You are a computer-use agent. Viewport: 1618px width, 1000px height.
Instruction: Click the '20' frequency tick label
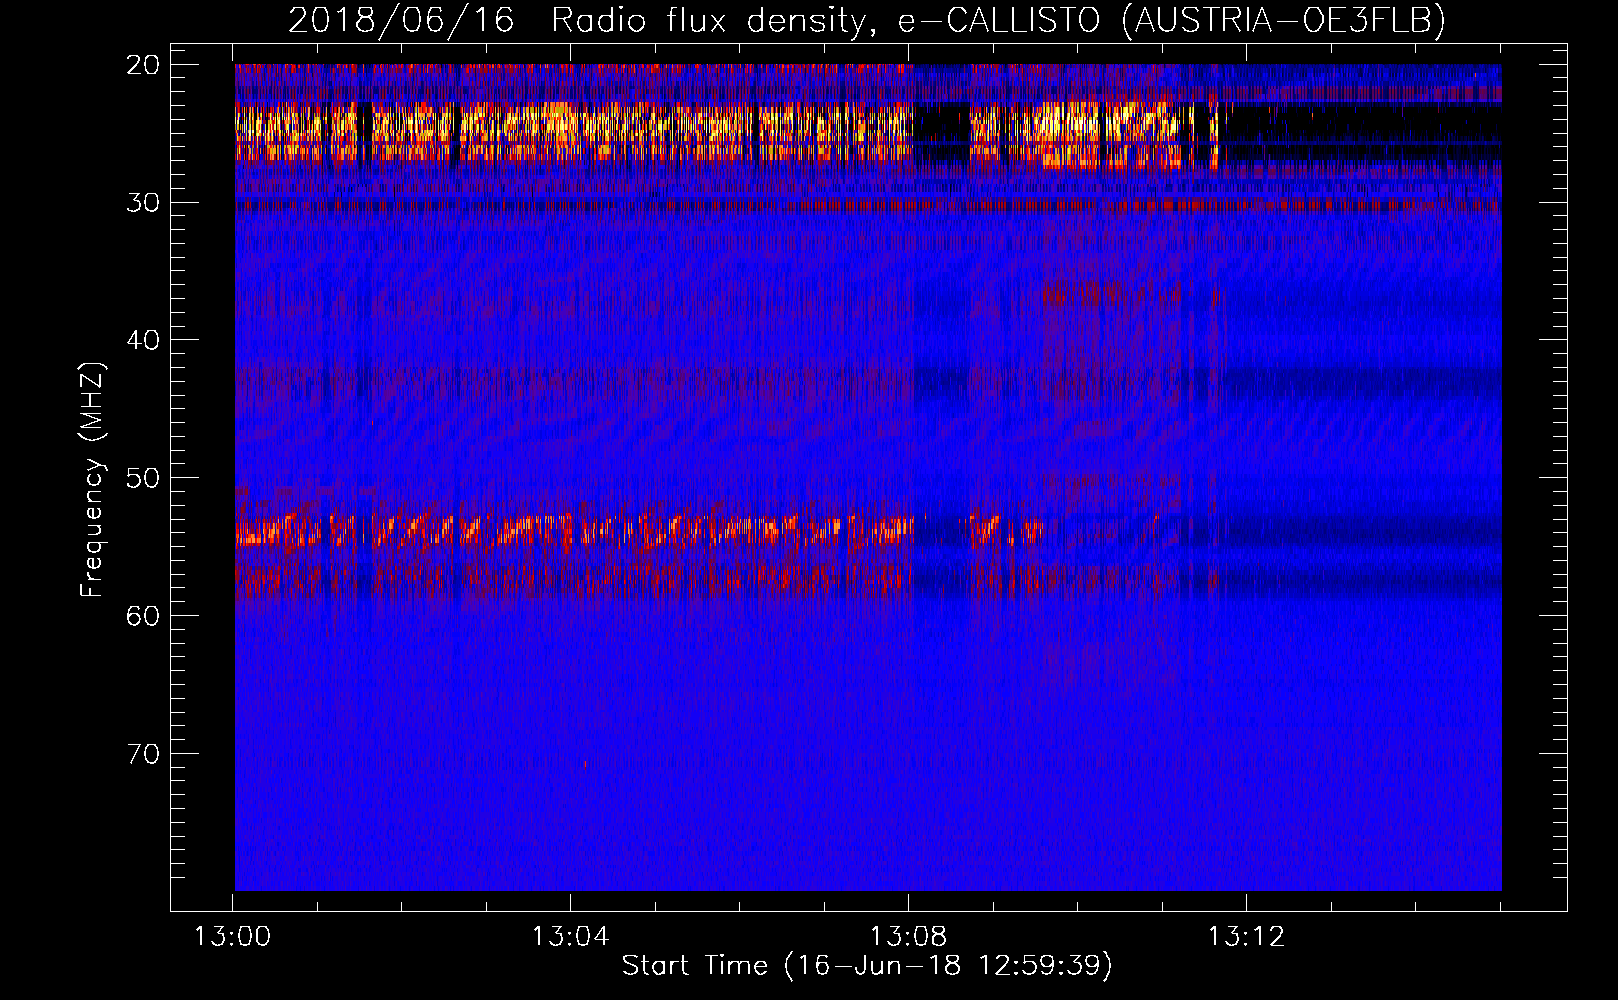coord(144,65)
